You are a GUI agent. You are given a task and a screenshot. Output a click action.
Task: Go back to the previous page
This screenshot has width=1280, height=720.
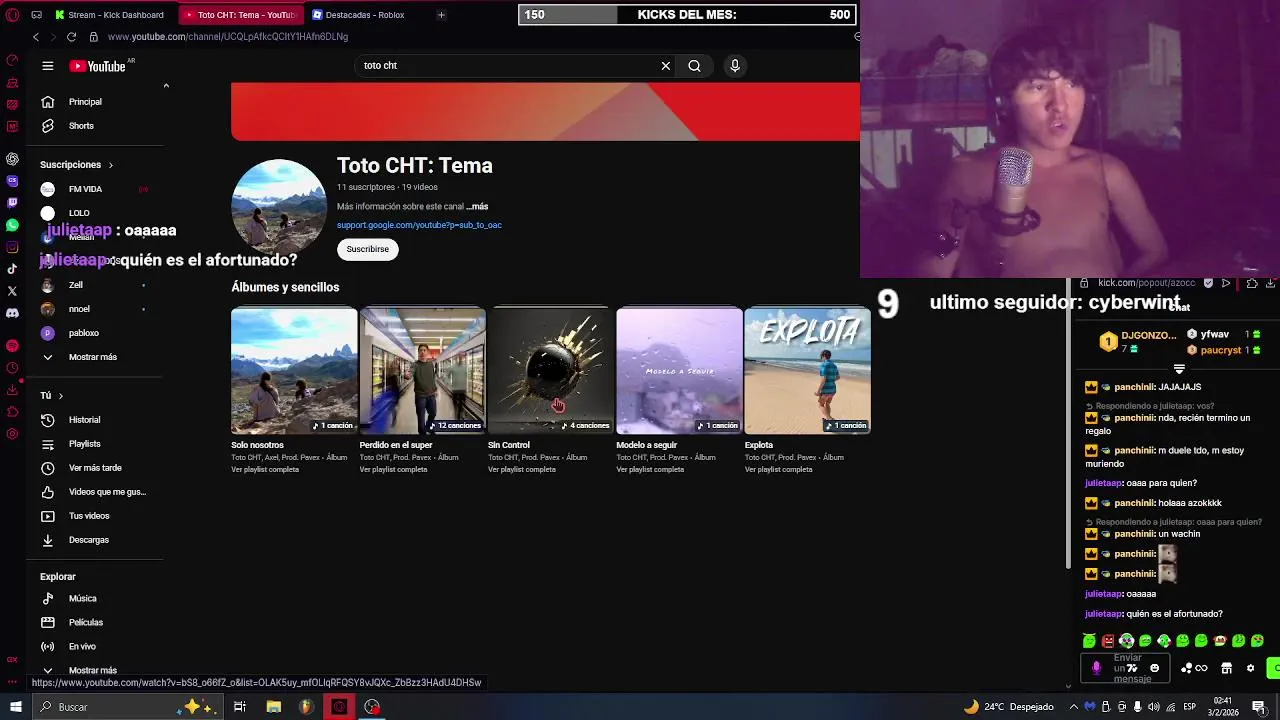[36, 37]
